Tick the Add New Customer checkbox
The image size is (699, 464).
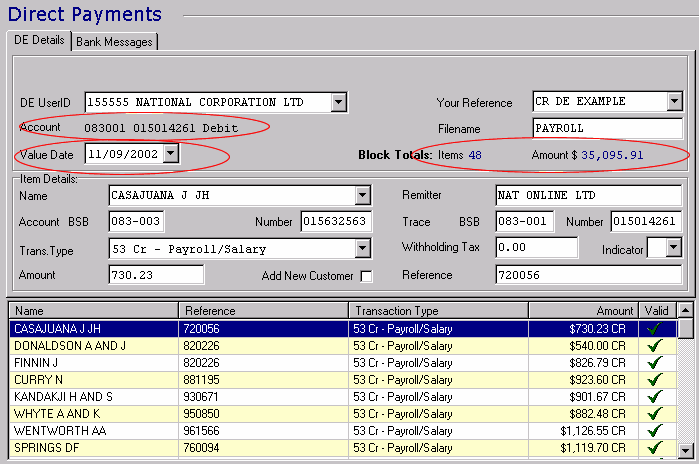click(x=366, y=276)
